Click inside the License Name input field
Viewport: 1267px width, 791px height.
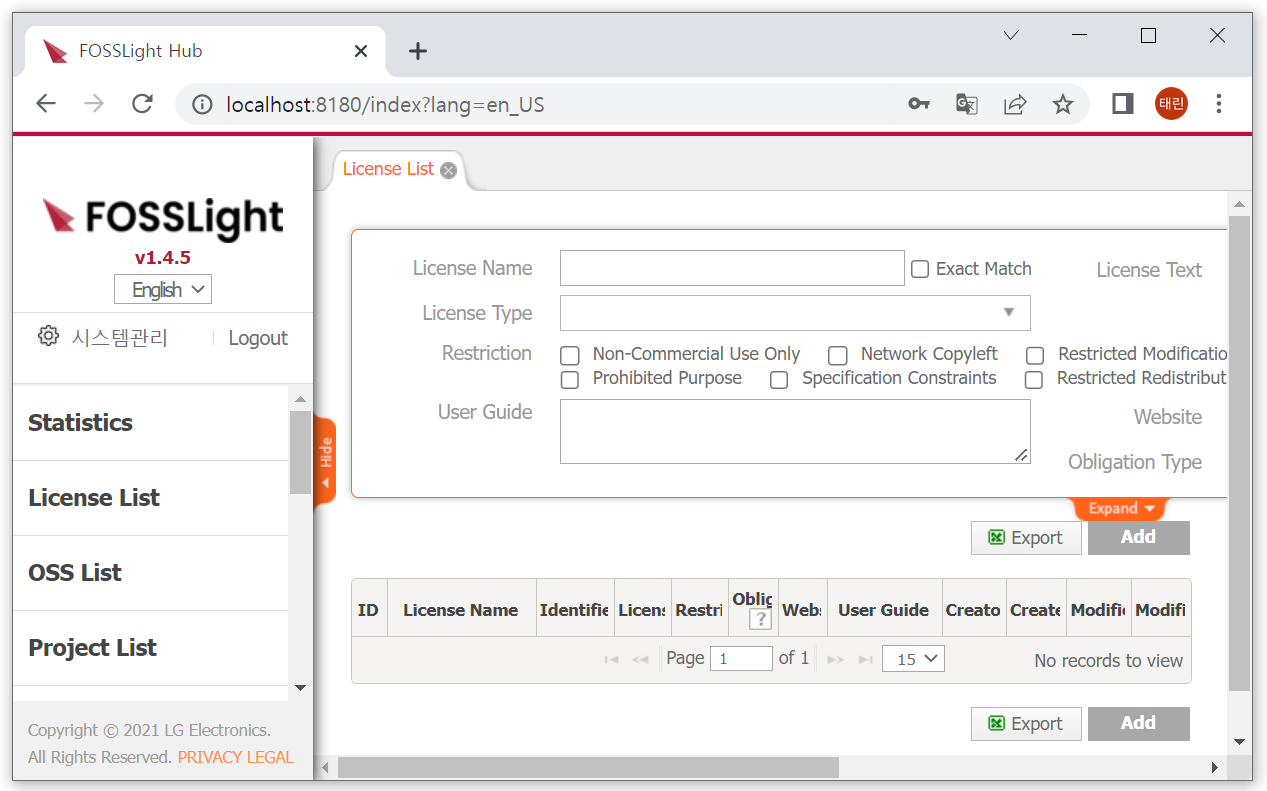[x=731, y=268]
